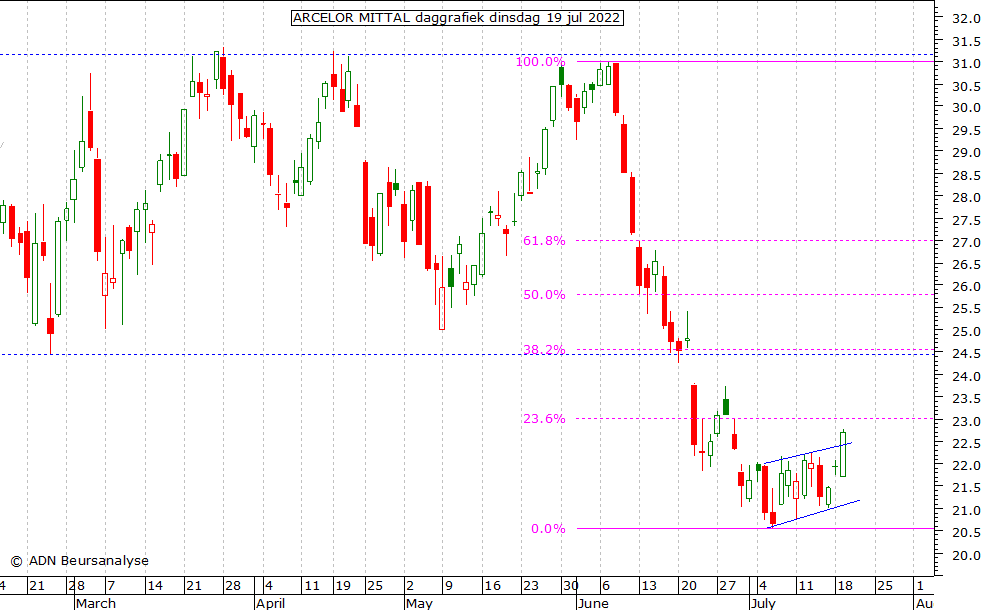Click the 30.0 price axis label
This screenshot has height=610, width=985.
(966, 107)
